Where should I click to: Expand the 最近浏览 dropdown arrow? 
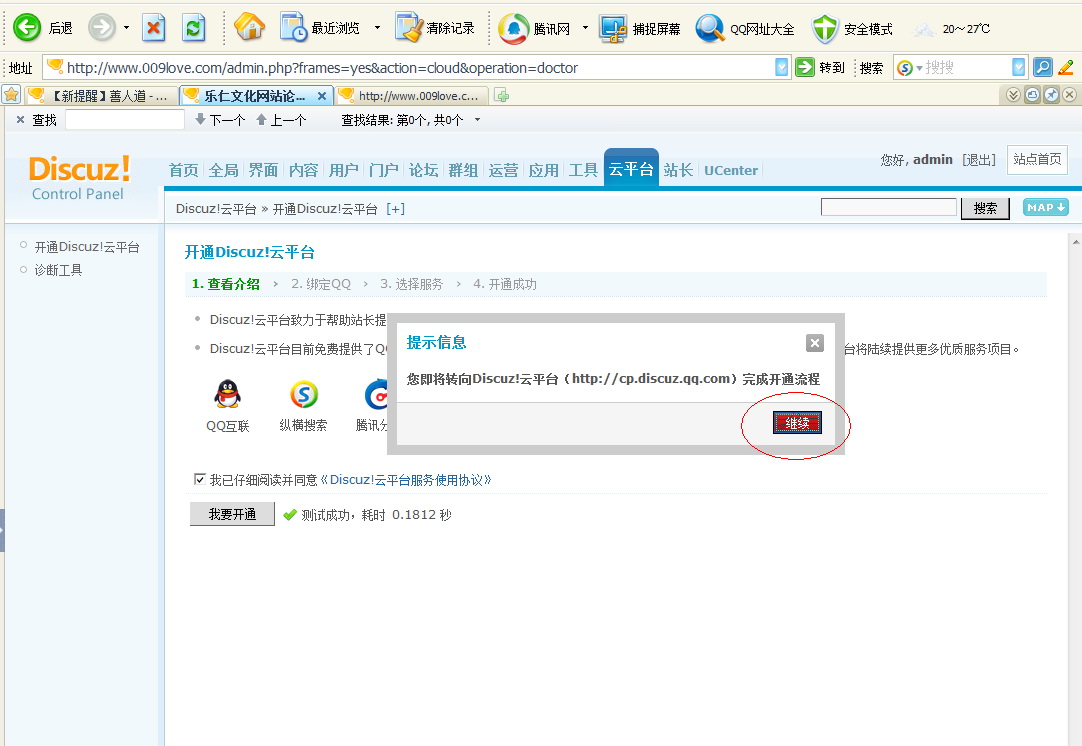(377, 28)
